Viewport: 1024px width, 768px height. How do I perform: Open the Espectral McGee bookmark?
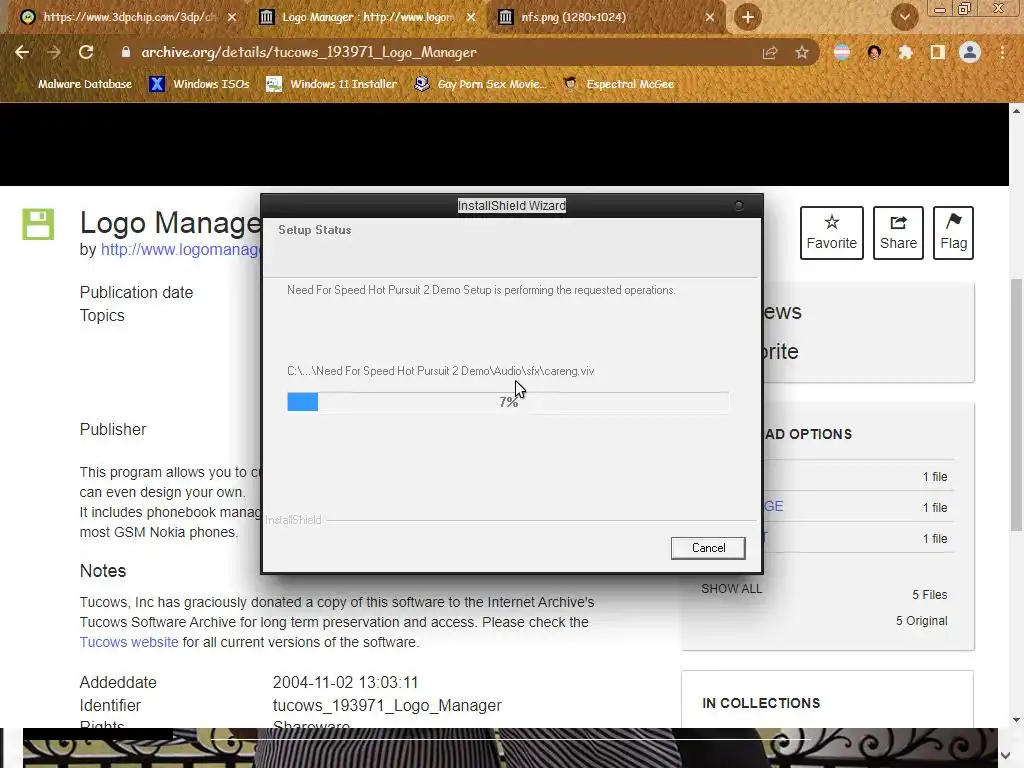[618, 84]
